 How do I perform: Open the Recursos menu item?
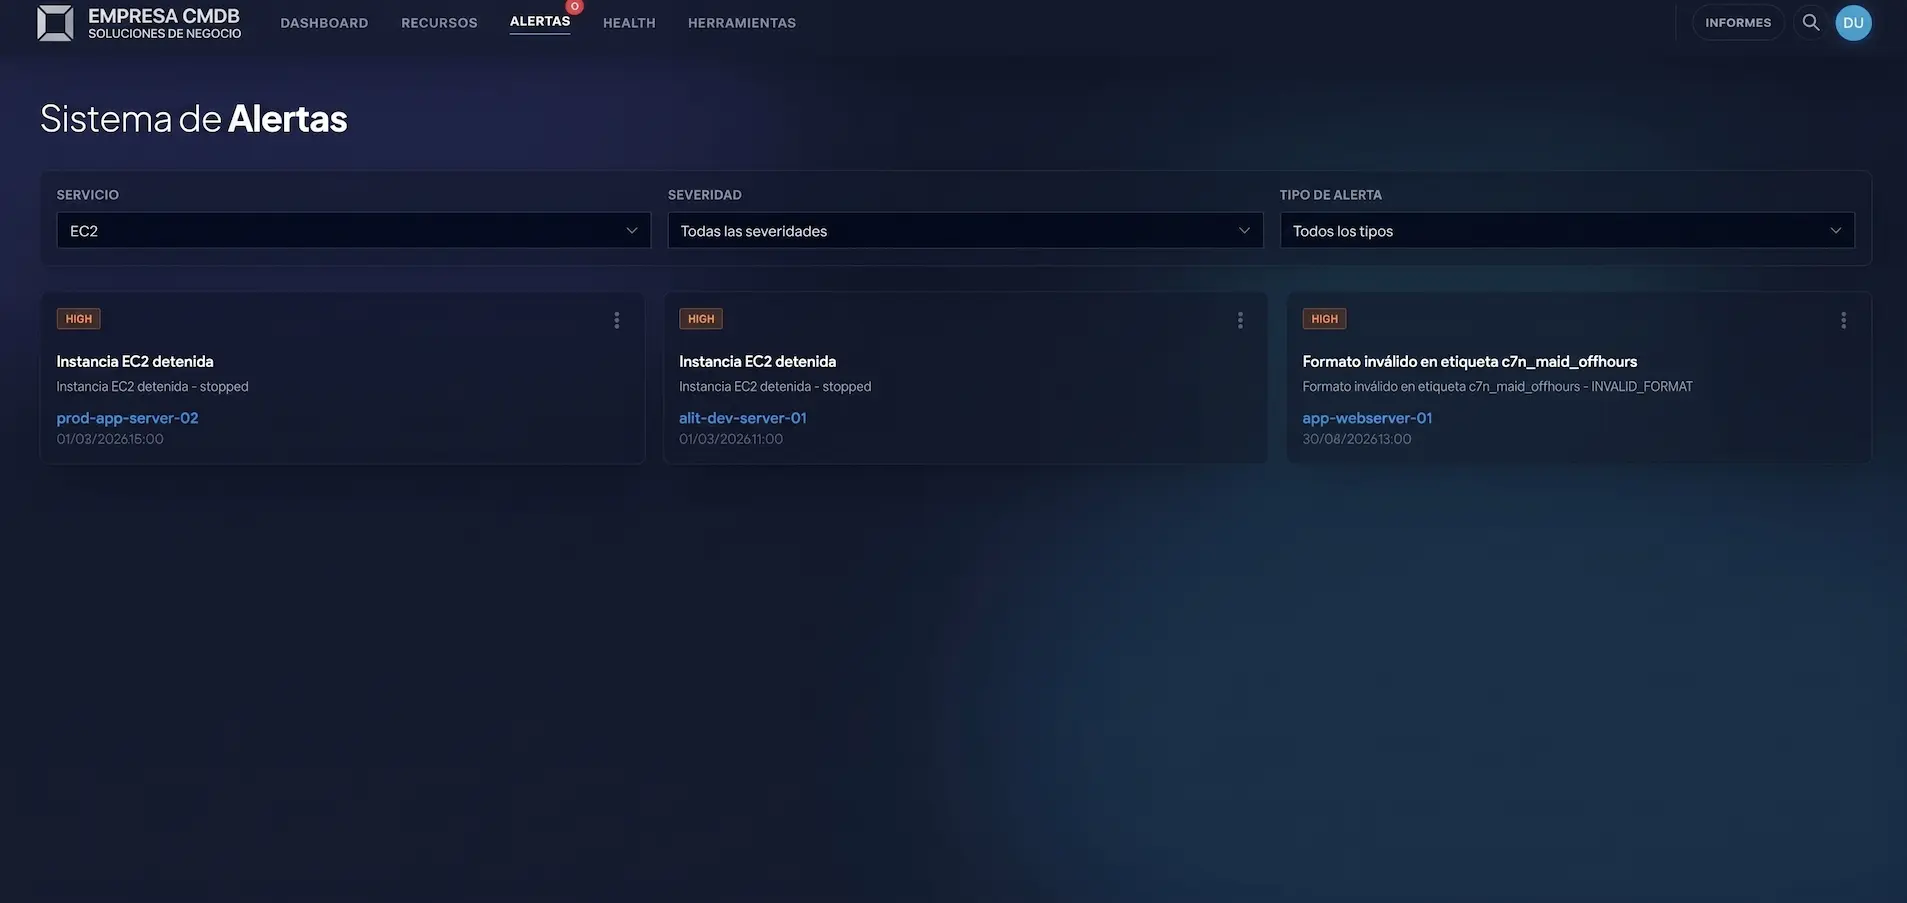click(439, 23)
